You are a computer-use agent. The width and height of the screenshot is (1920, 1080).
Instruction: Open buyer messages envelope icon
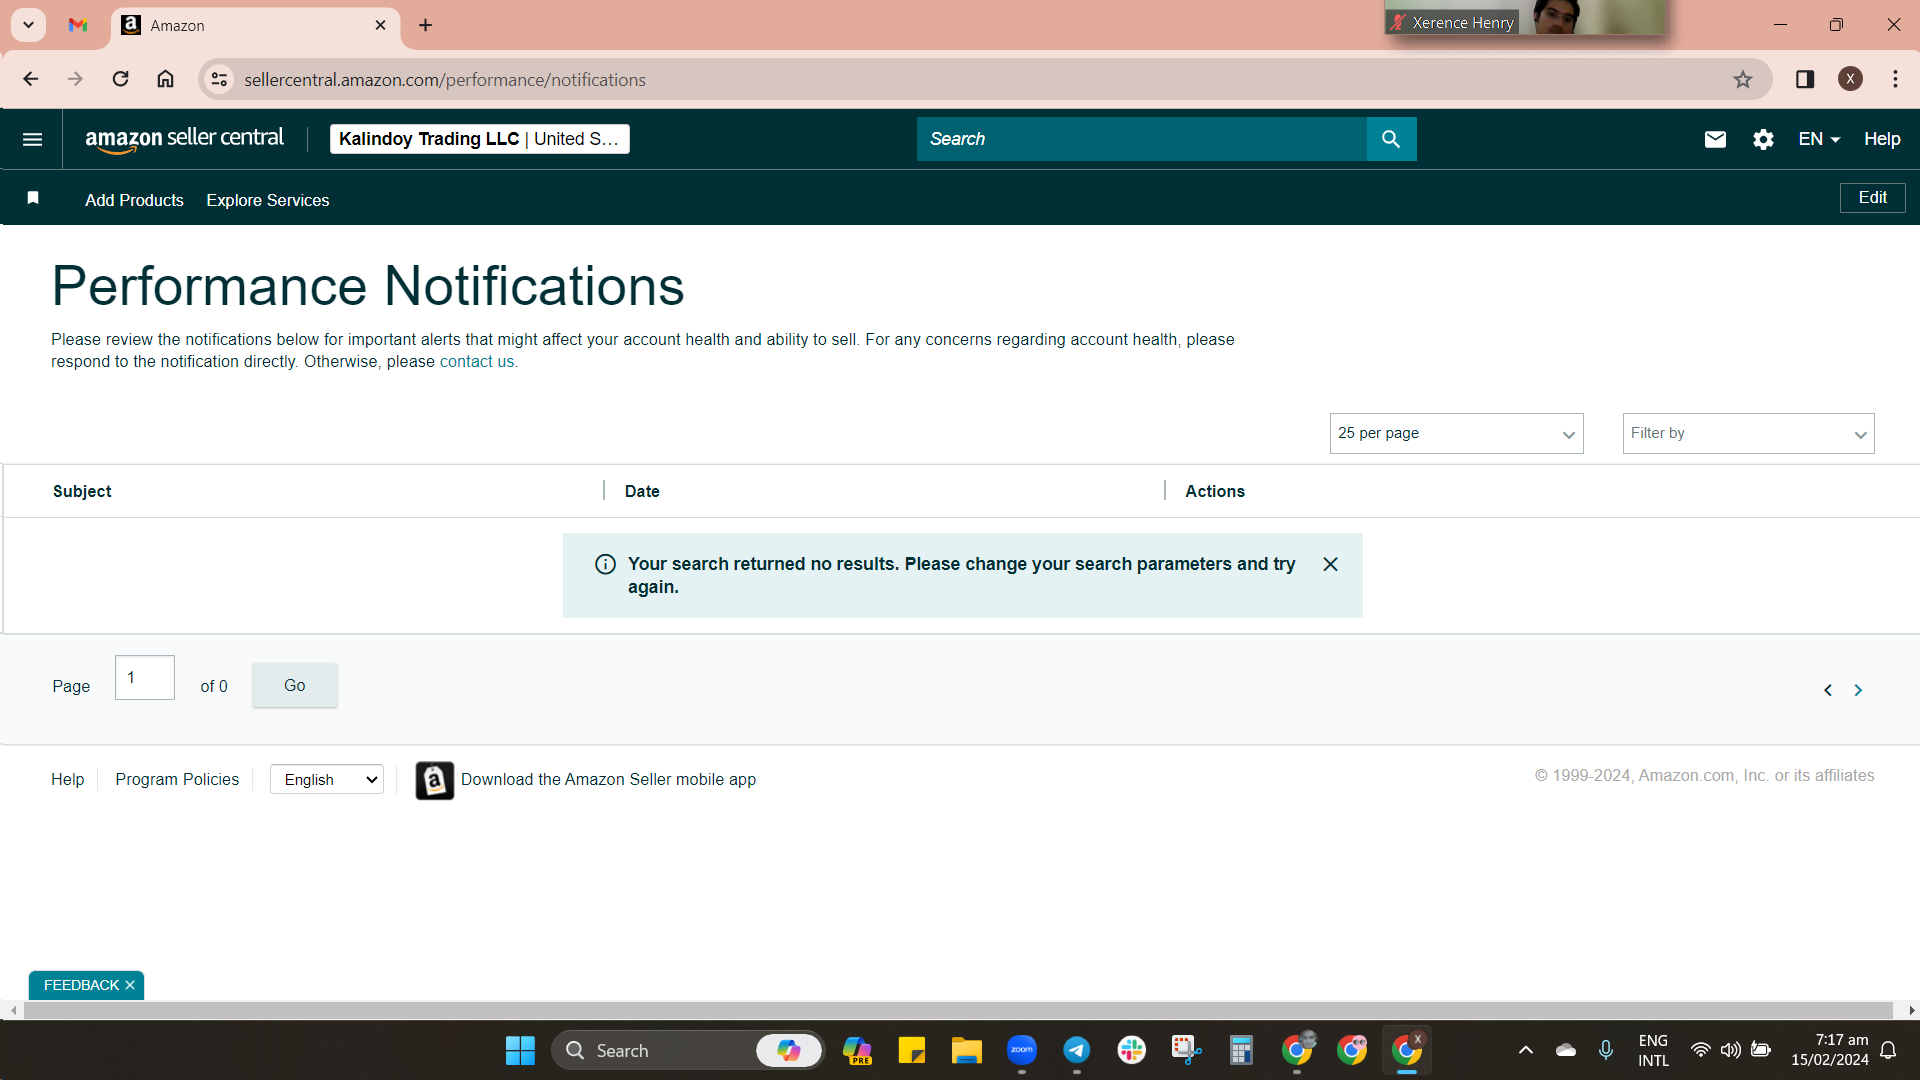(x=1715, y=139)
